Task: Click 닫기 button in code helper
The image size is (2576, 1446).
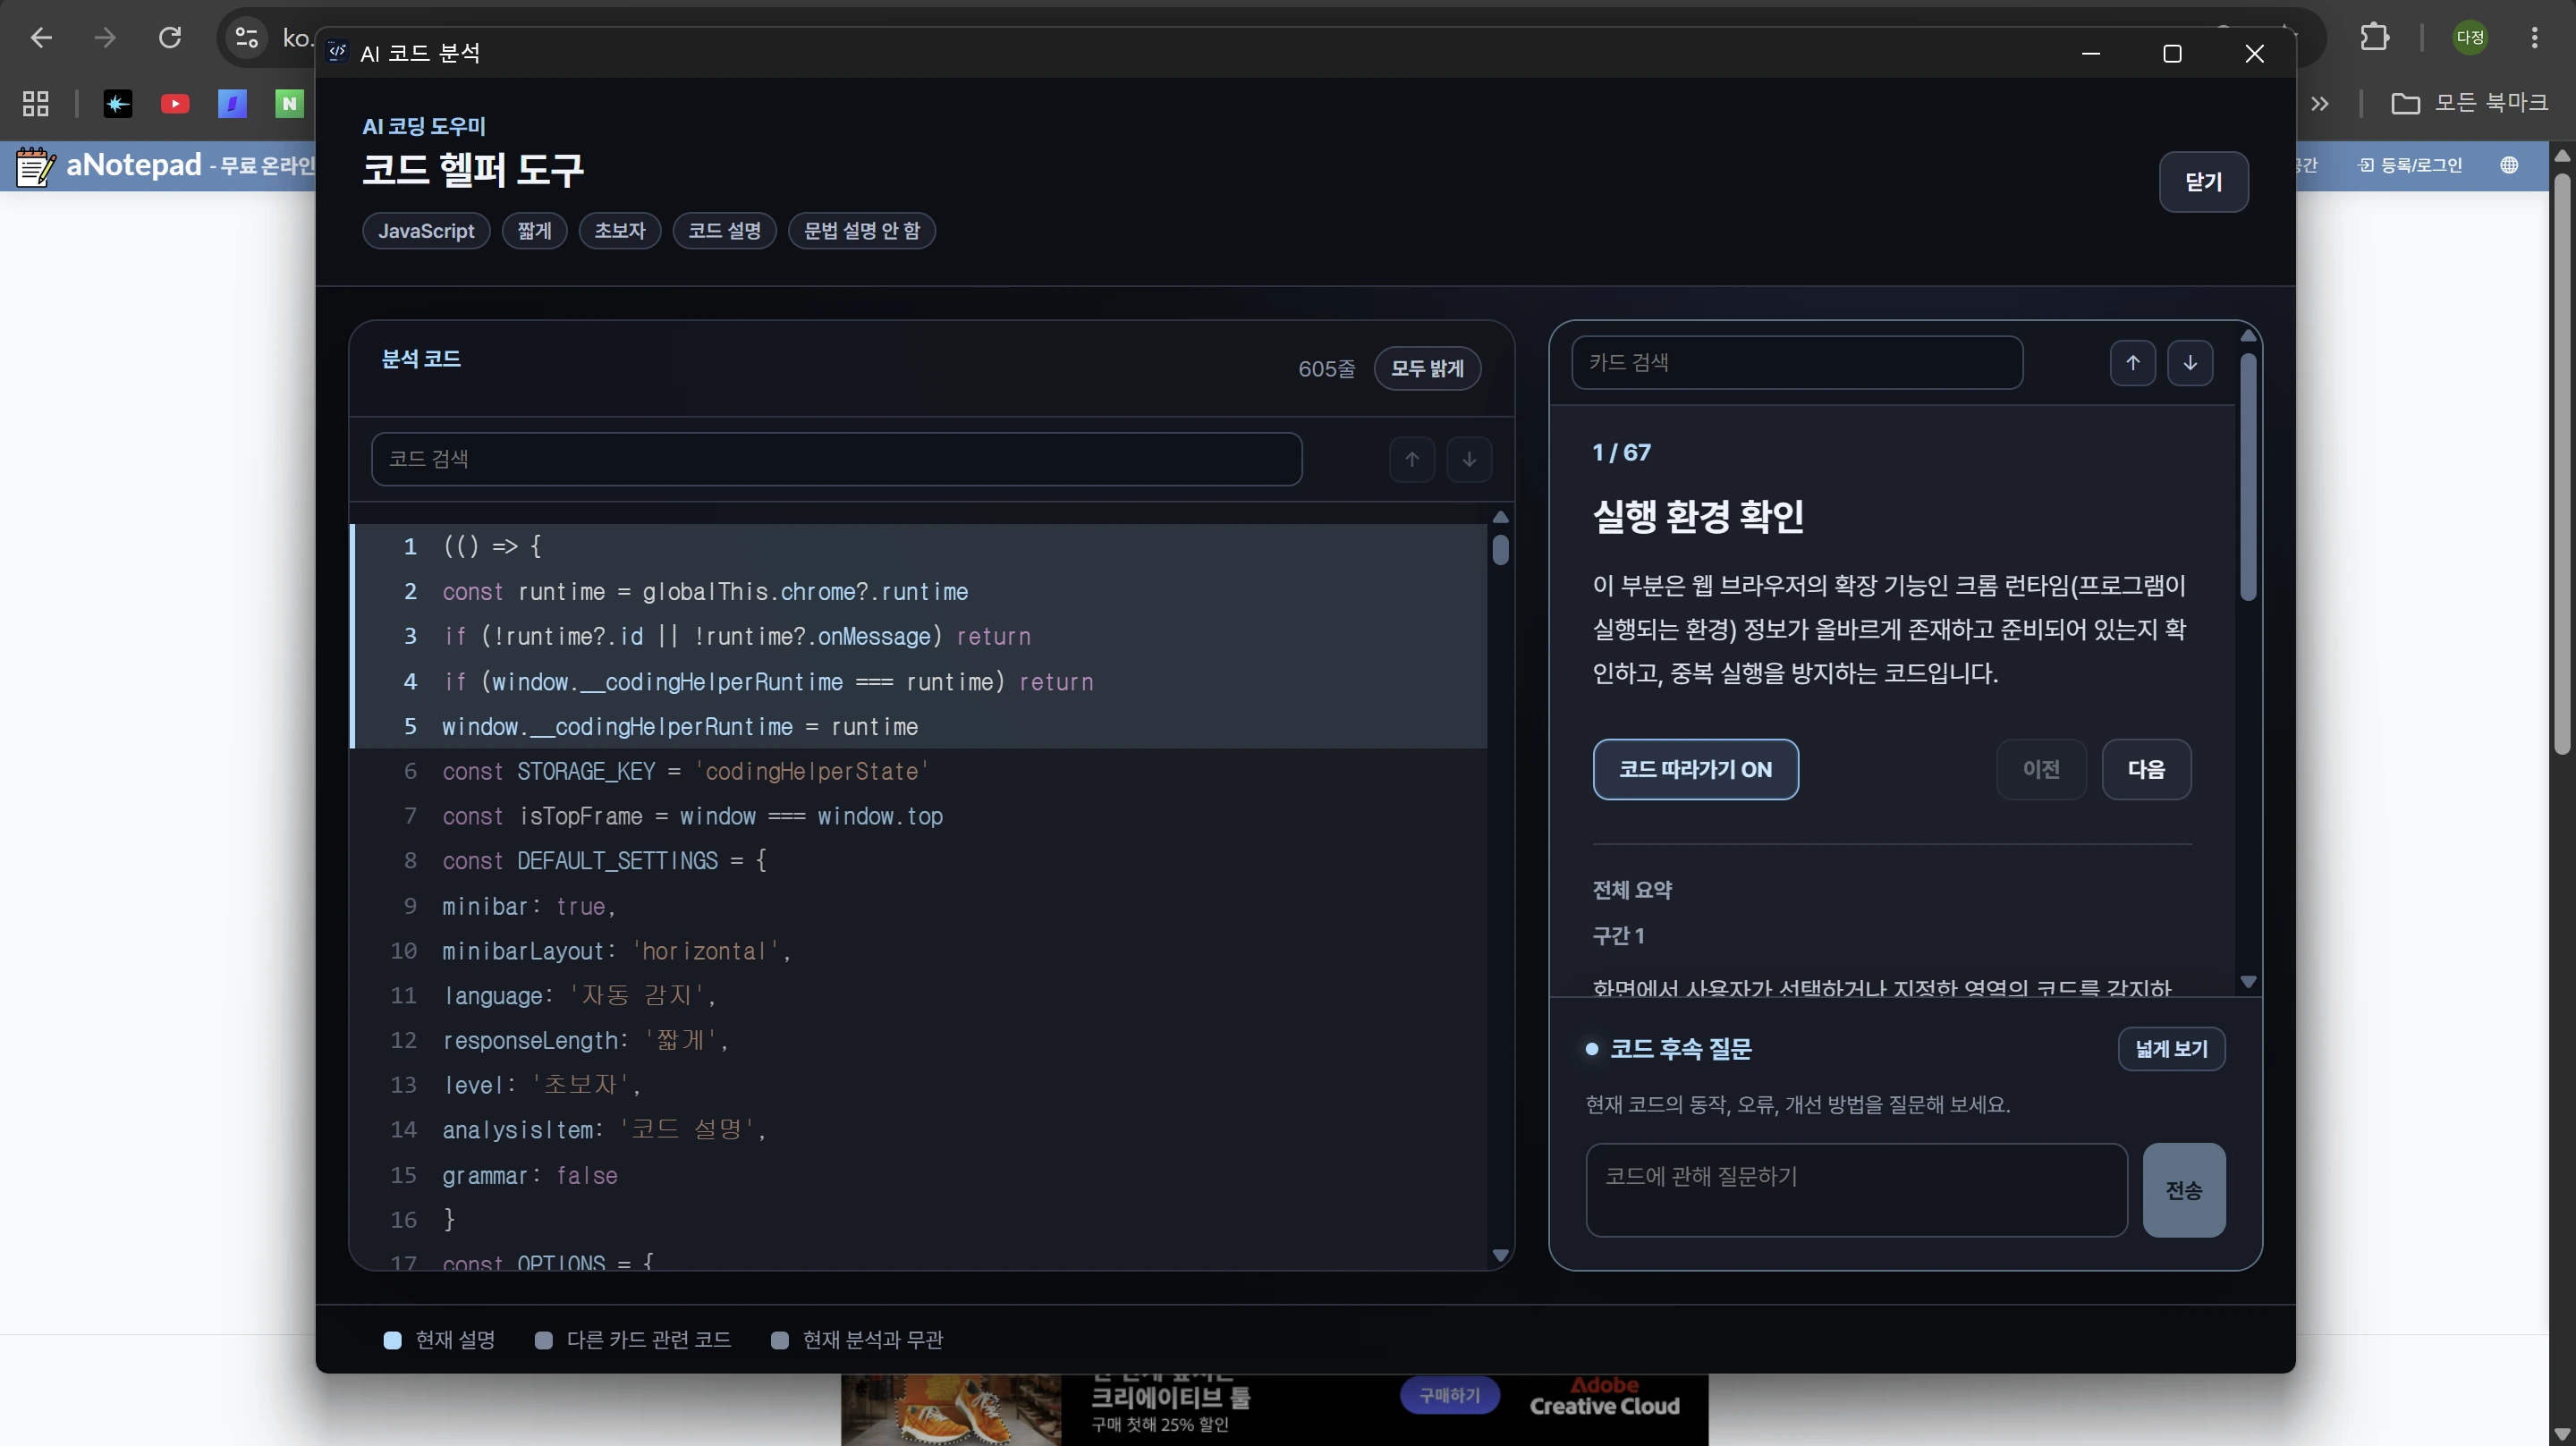Action: pos(2204,182)
